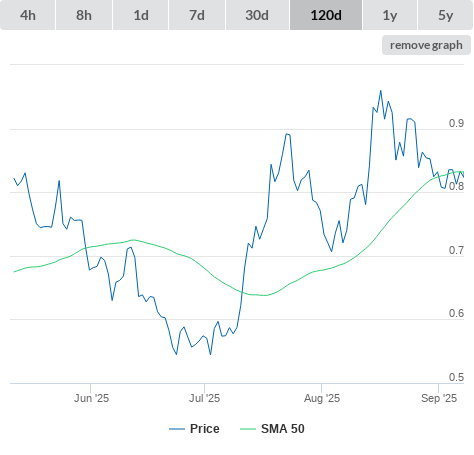
Task: Click the blue Price legend line icon
Action: point(177,429)
